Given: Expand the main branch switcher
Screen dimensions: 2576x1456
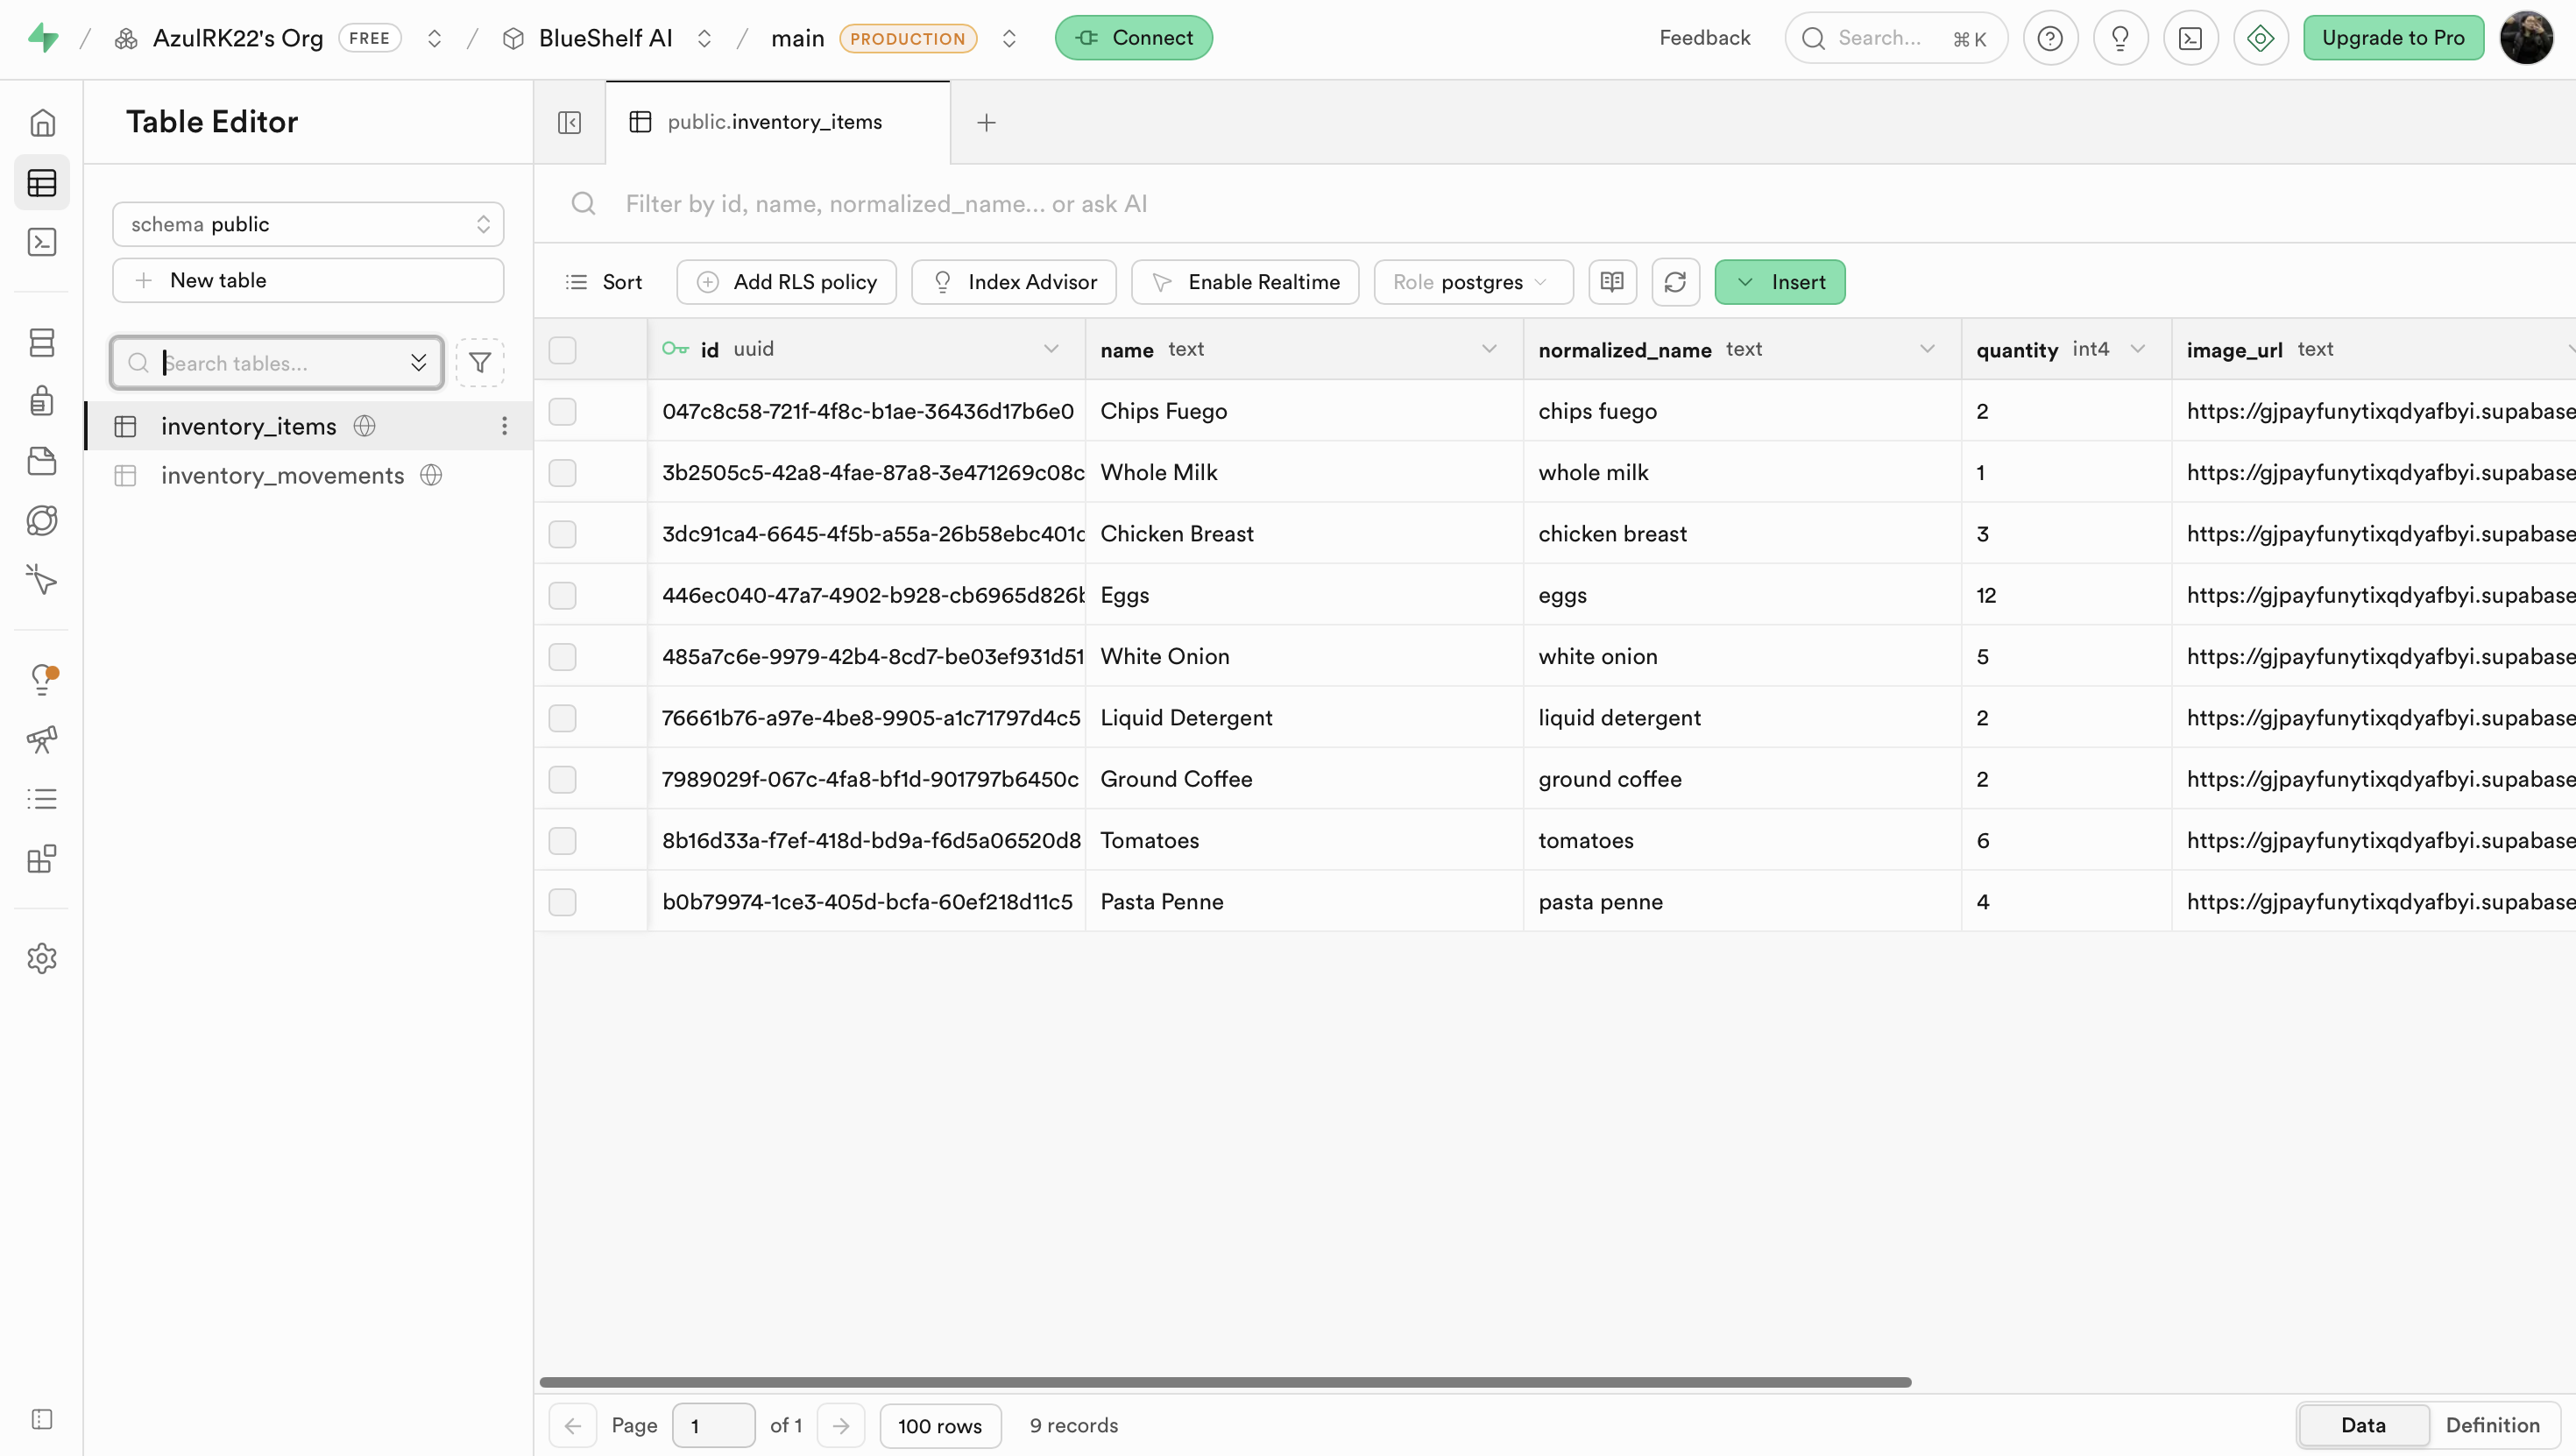Looking at the screenshot, I should (x=1009, y=38).
